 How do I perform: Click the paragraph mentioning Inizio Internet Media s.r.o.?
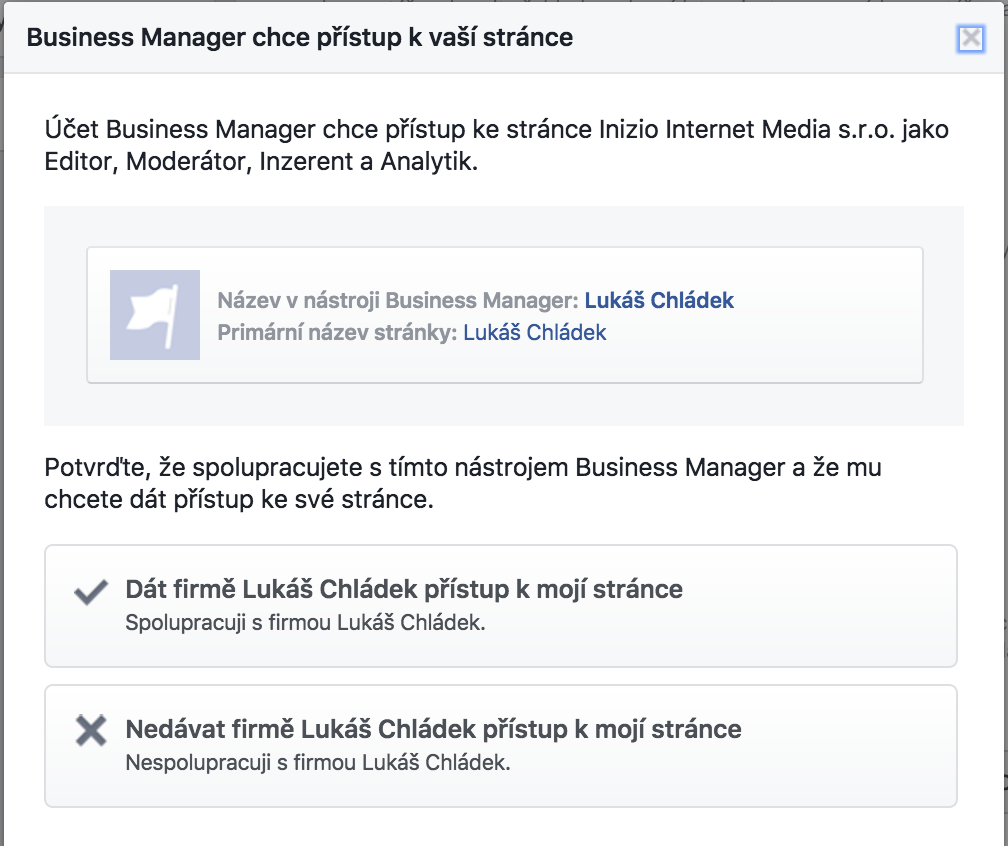[496, 145]
